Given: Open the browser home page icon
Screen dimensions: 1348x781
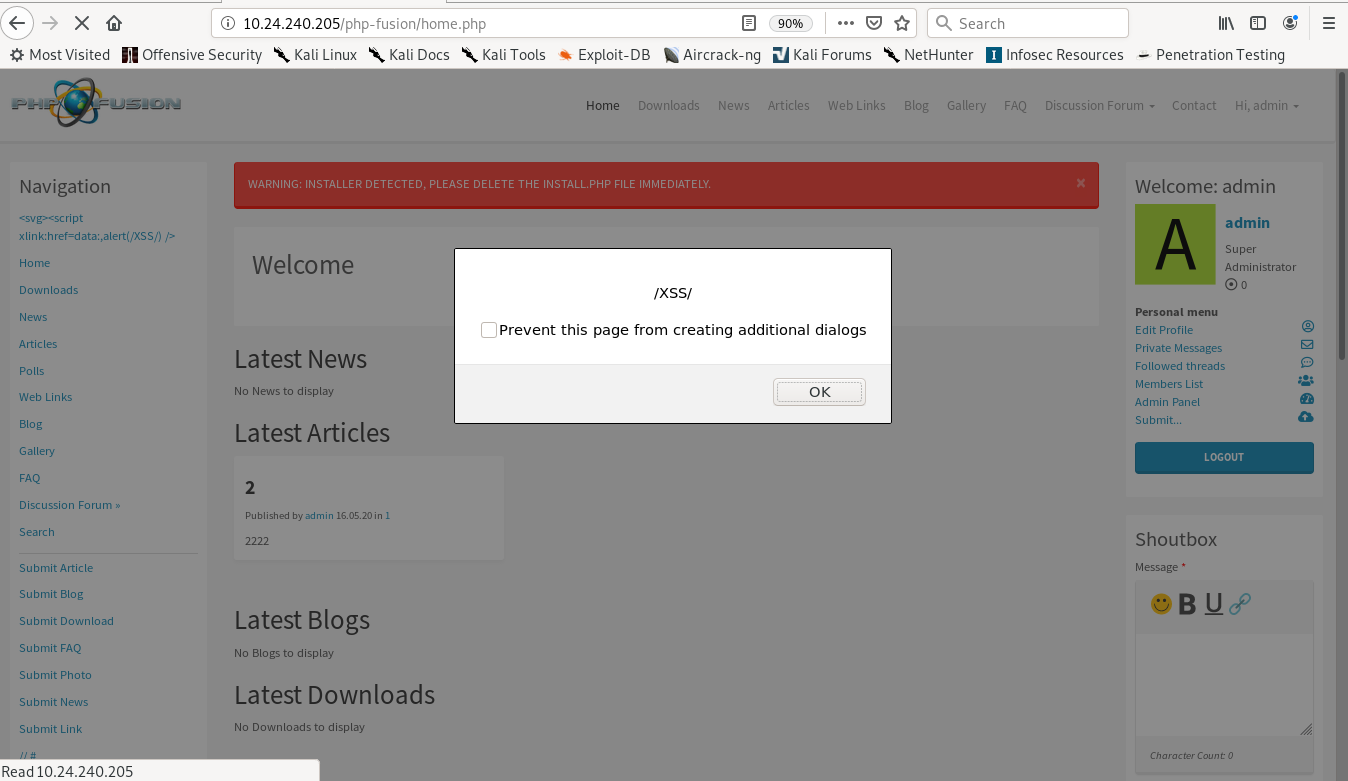Looking at the screenshot, I should (x=114, y=23).
